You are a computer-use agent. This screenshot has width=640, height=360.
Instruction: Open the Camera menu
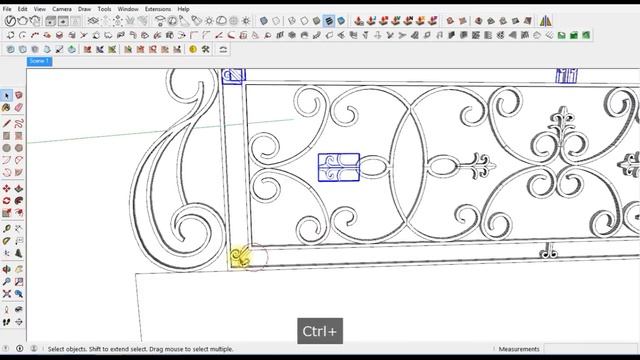point(62,9)
